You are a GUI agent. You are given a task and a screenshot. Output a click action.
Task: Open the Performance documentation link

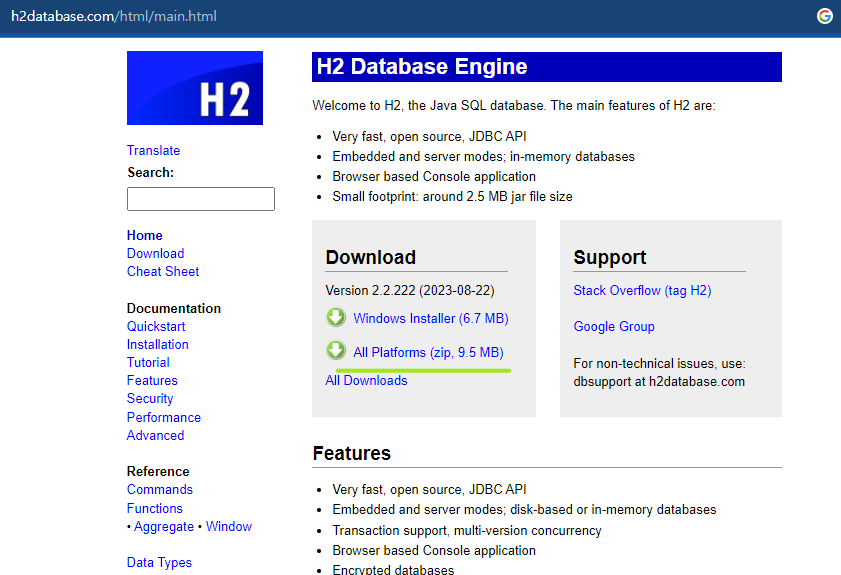(x=164, y=417)
